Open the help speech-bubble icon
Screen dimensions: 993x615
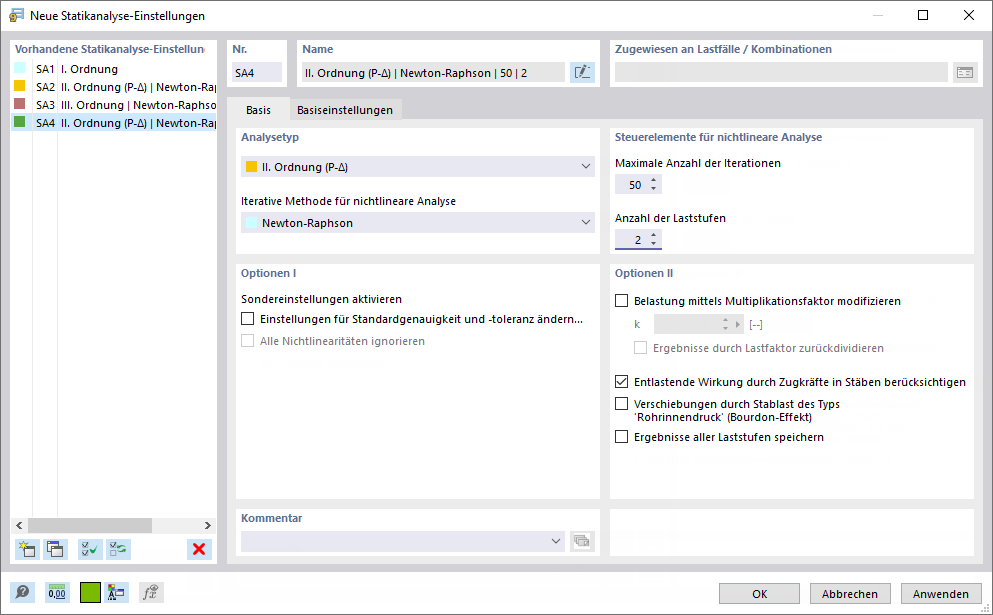[23, 592]
